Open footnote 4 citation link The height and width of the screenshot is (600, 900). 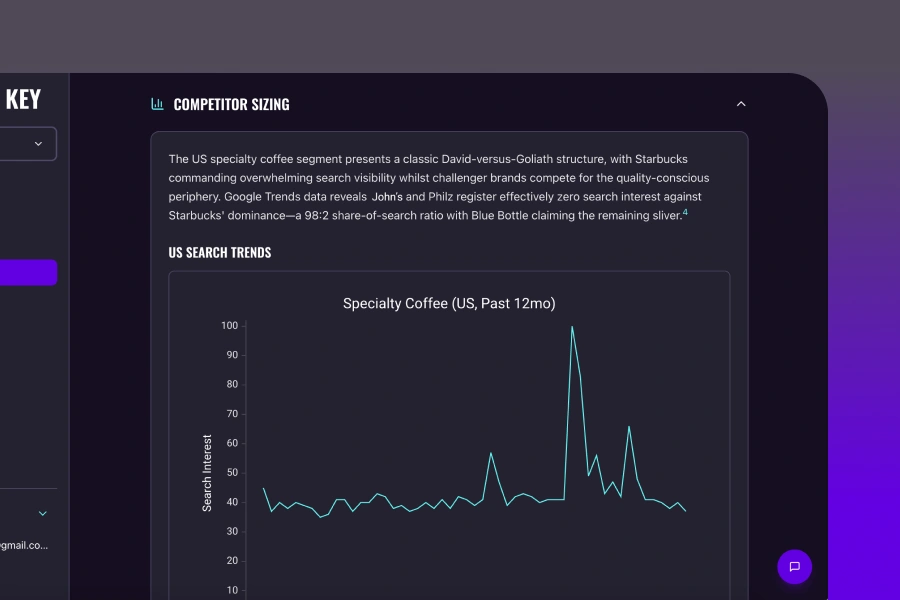pyautogui.click(x=685, y=212)
